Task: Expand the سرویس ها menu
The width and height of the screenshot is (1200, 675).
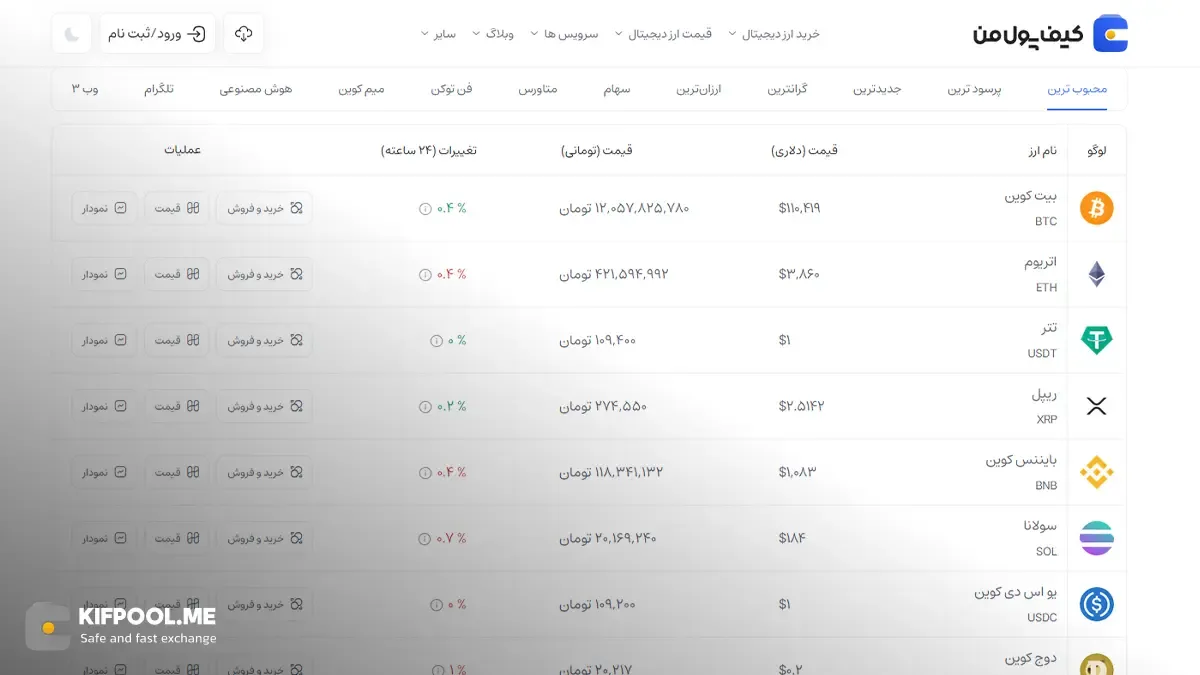Action: (564, 34)
